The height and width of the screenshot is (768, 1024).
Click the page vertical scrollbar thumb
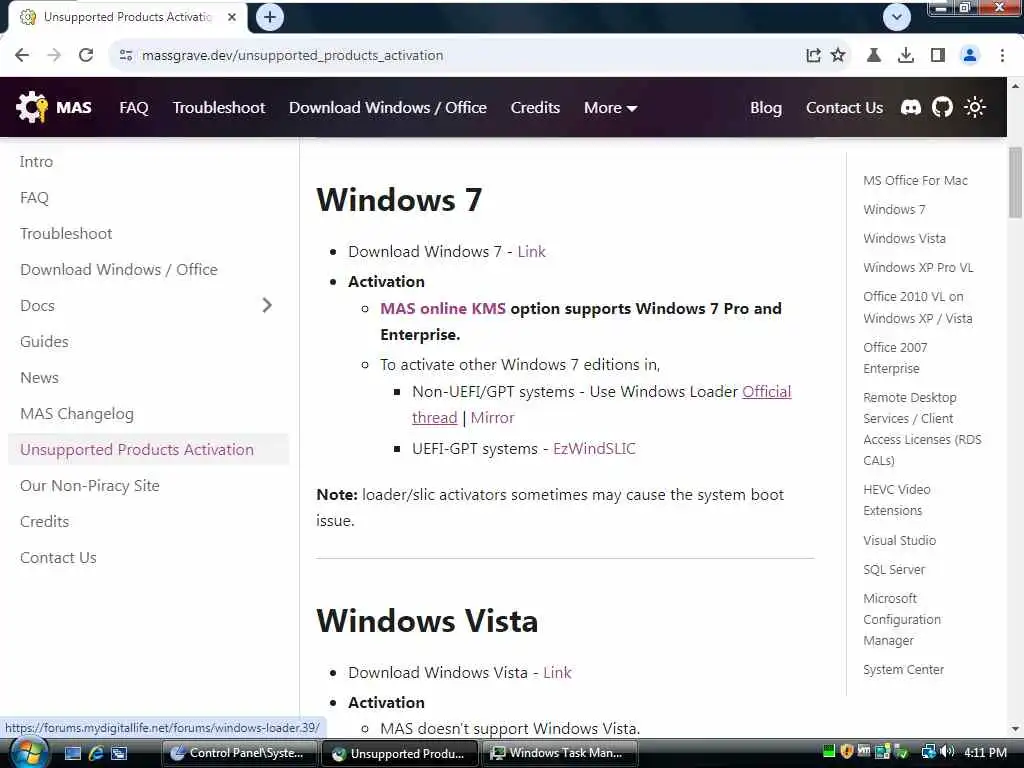(1015, 182)
